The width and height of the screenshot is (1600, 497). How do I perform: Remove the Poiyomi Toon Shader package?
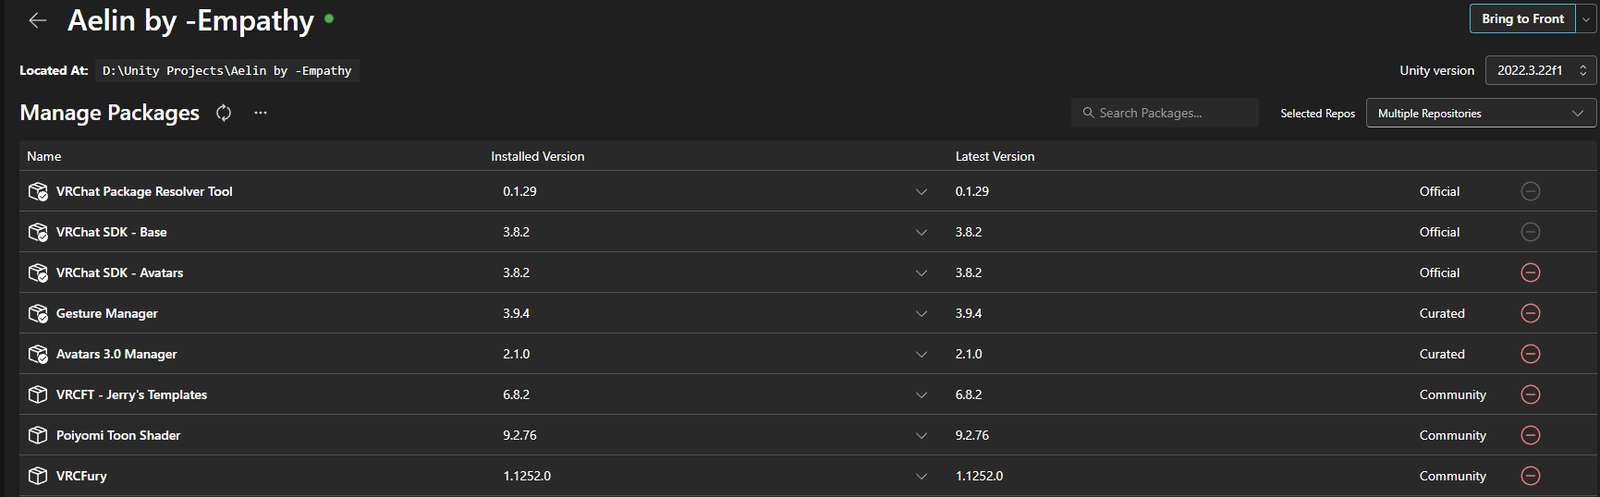point(1530,435)
